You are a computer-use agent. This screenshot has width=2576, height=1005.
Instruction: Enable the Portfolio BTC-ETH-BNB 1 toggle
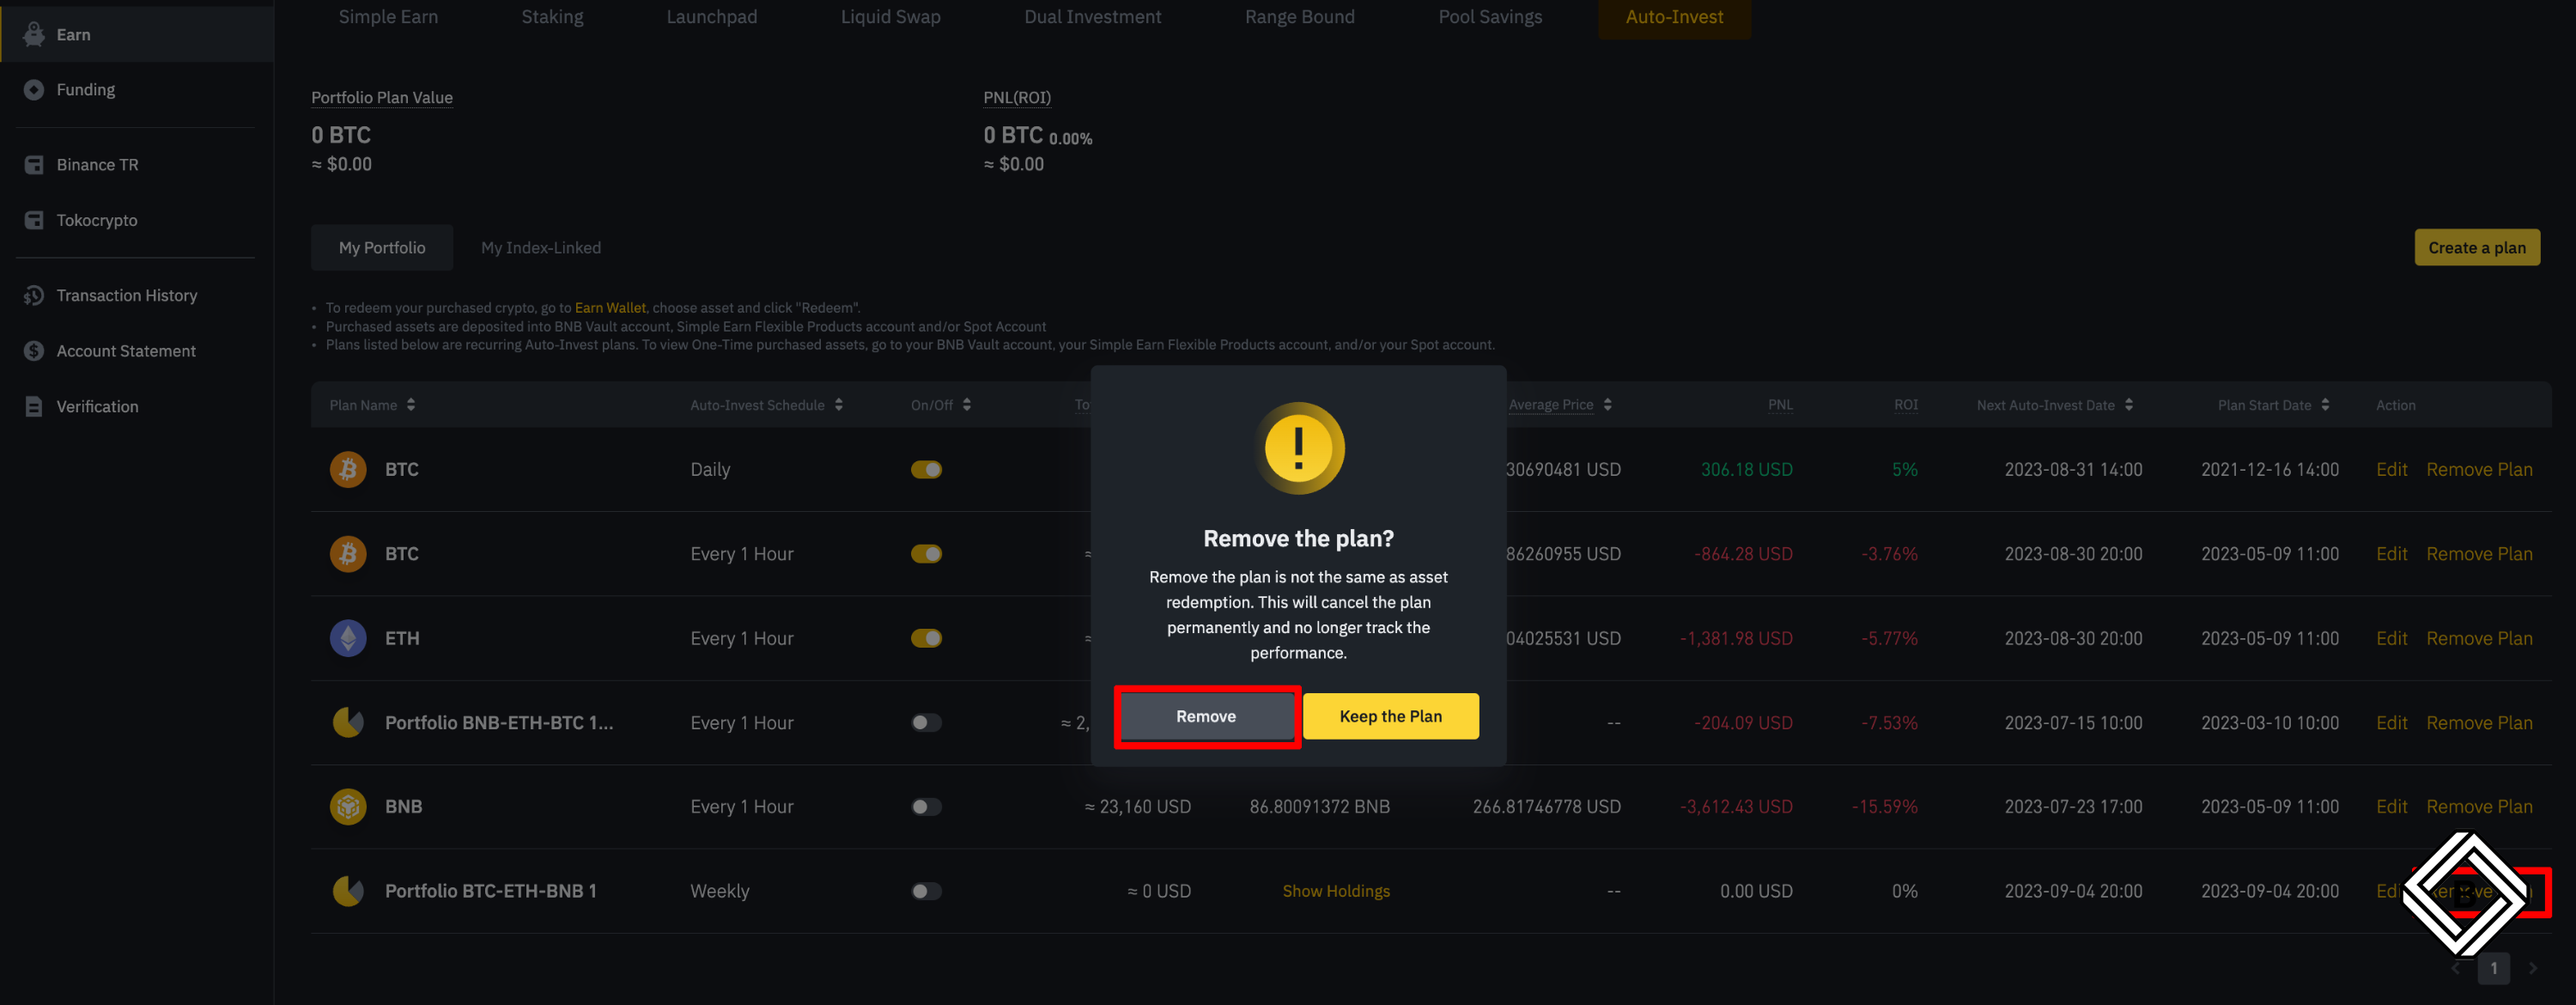tap(926, 891)
